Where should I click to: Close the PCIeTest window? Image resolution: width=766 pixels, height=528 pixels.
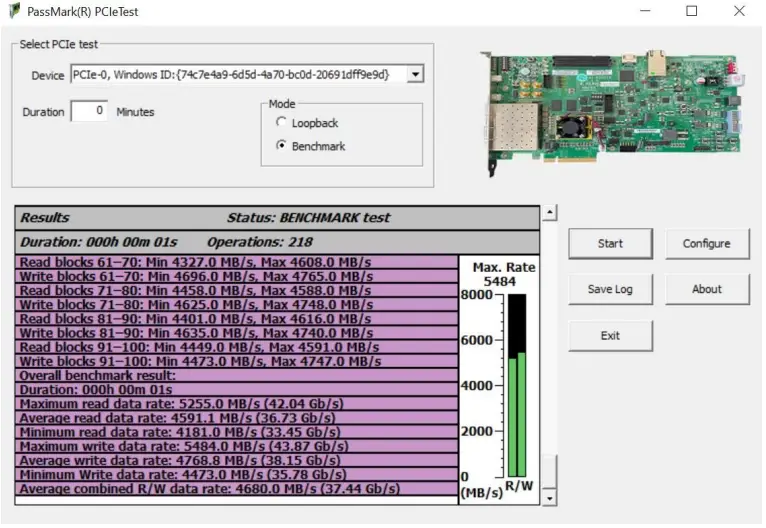click(739, 11)
